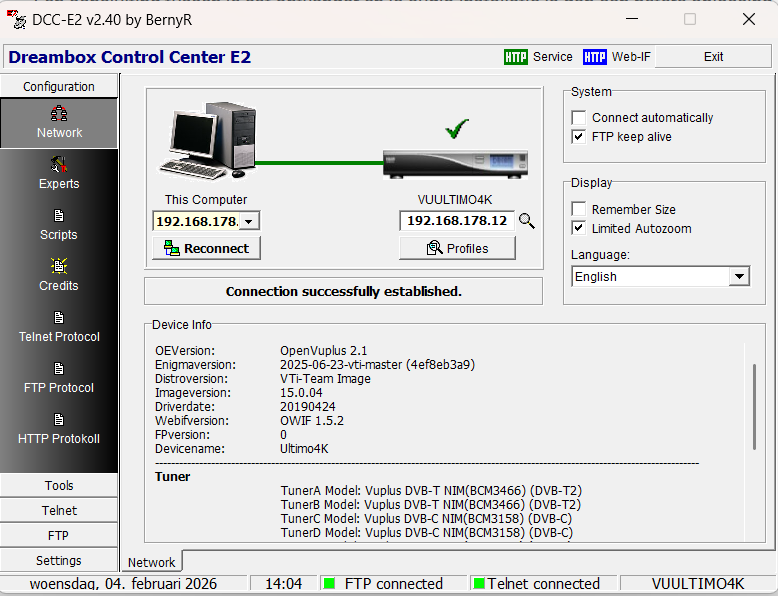Click the green connection checkmark
This screenshot has height=596, width=778.
pos(456,129)
